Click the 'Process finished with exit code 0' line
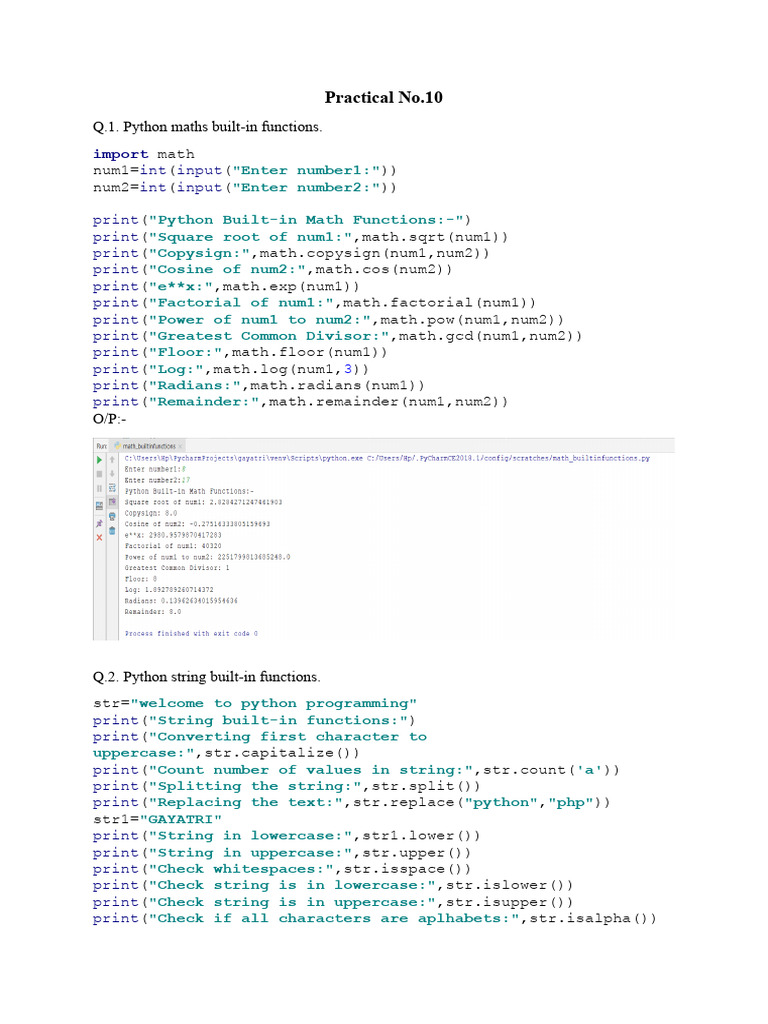The image size is (768, 1024). [191, 633]
